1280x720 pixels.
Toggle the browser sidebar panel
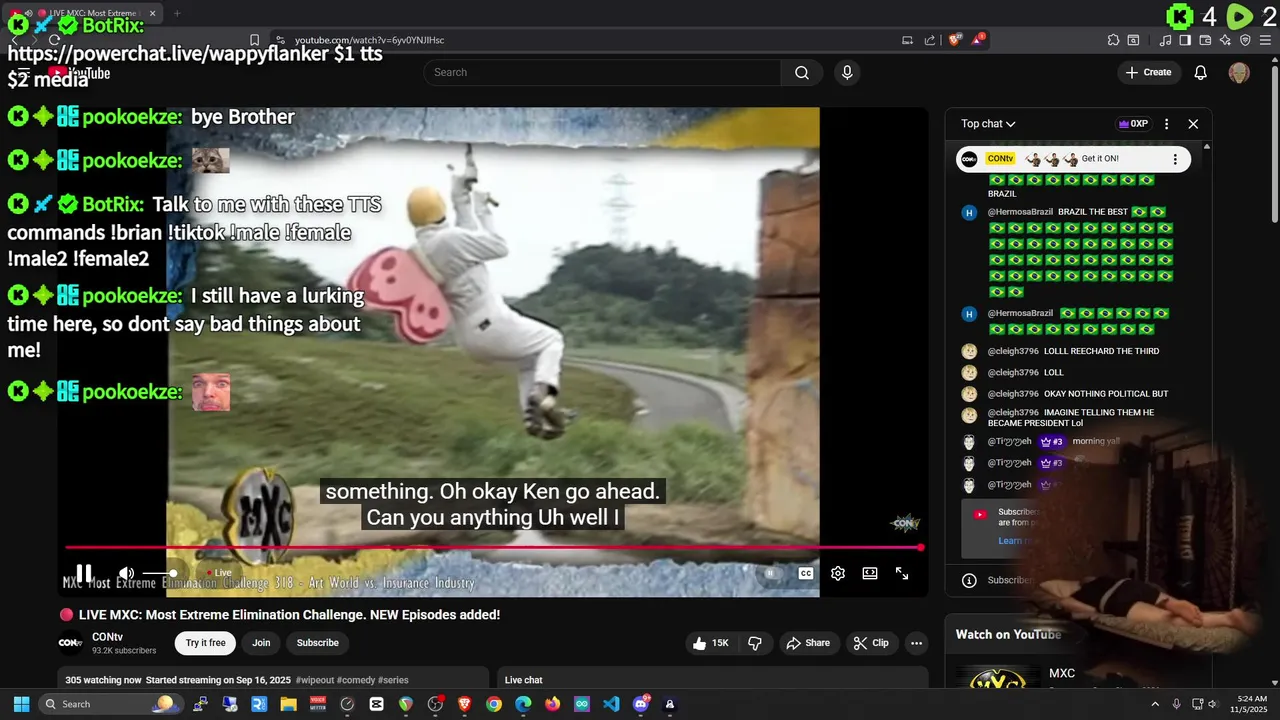click(1185, 40)
